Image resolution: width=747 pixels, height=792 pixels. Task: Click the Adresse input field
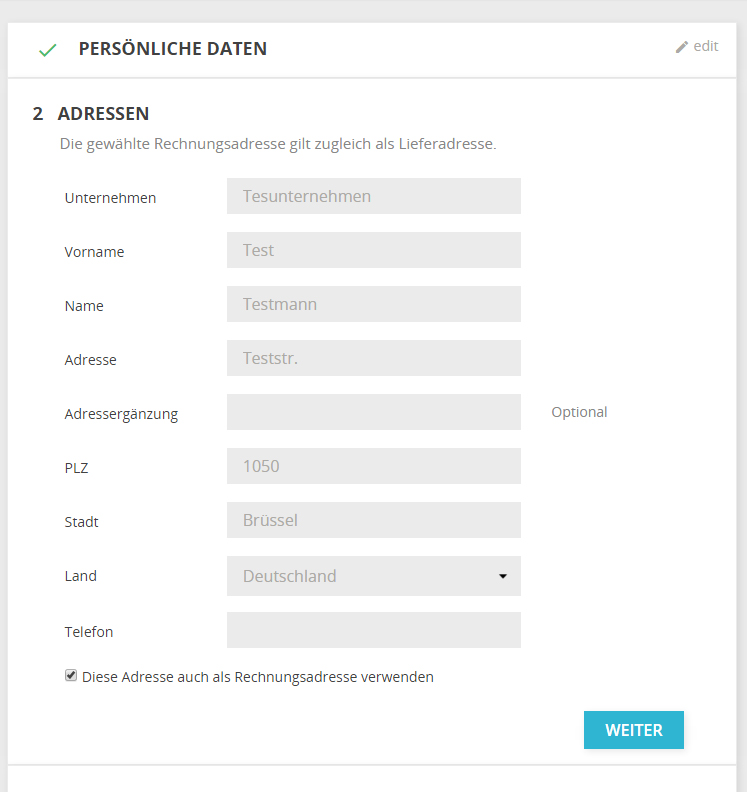[x=373, y=358]
